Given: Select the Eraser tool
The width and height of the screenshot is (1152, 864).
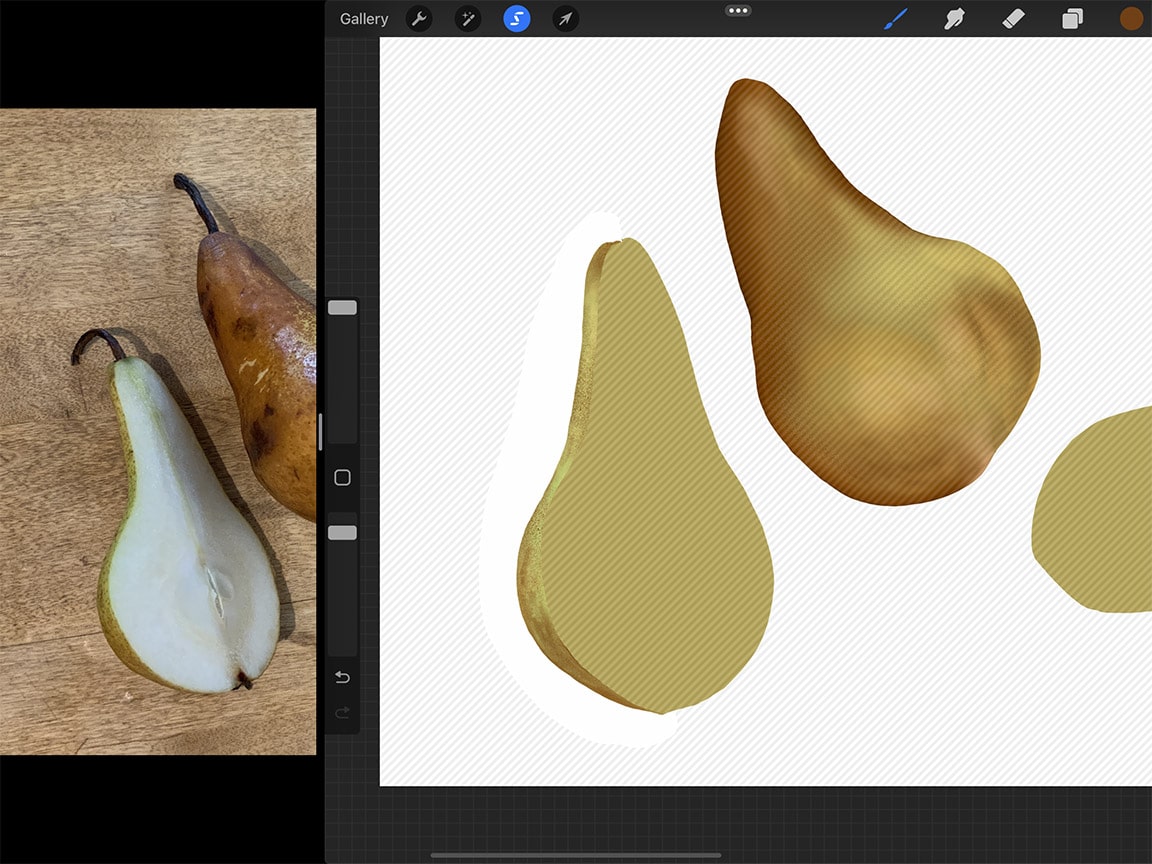Looking at the screenshot, I should tap(1013, 19).
